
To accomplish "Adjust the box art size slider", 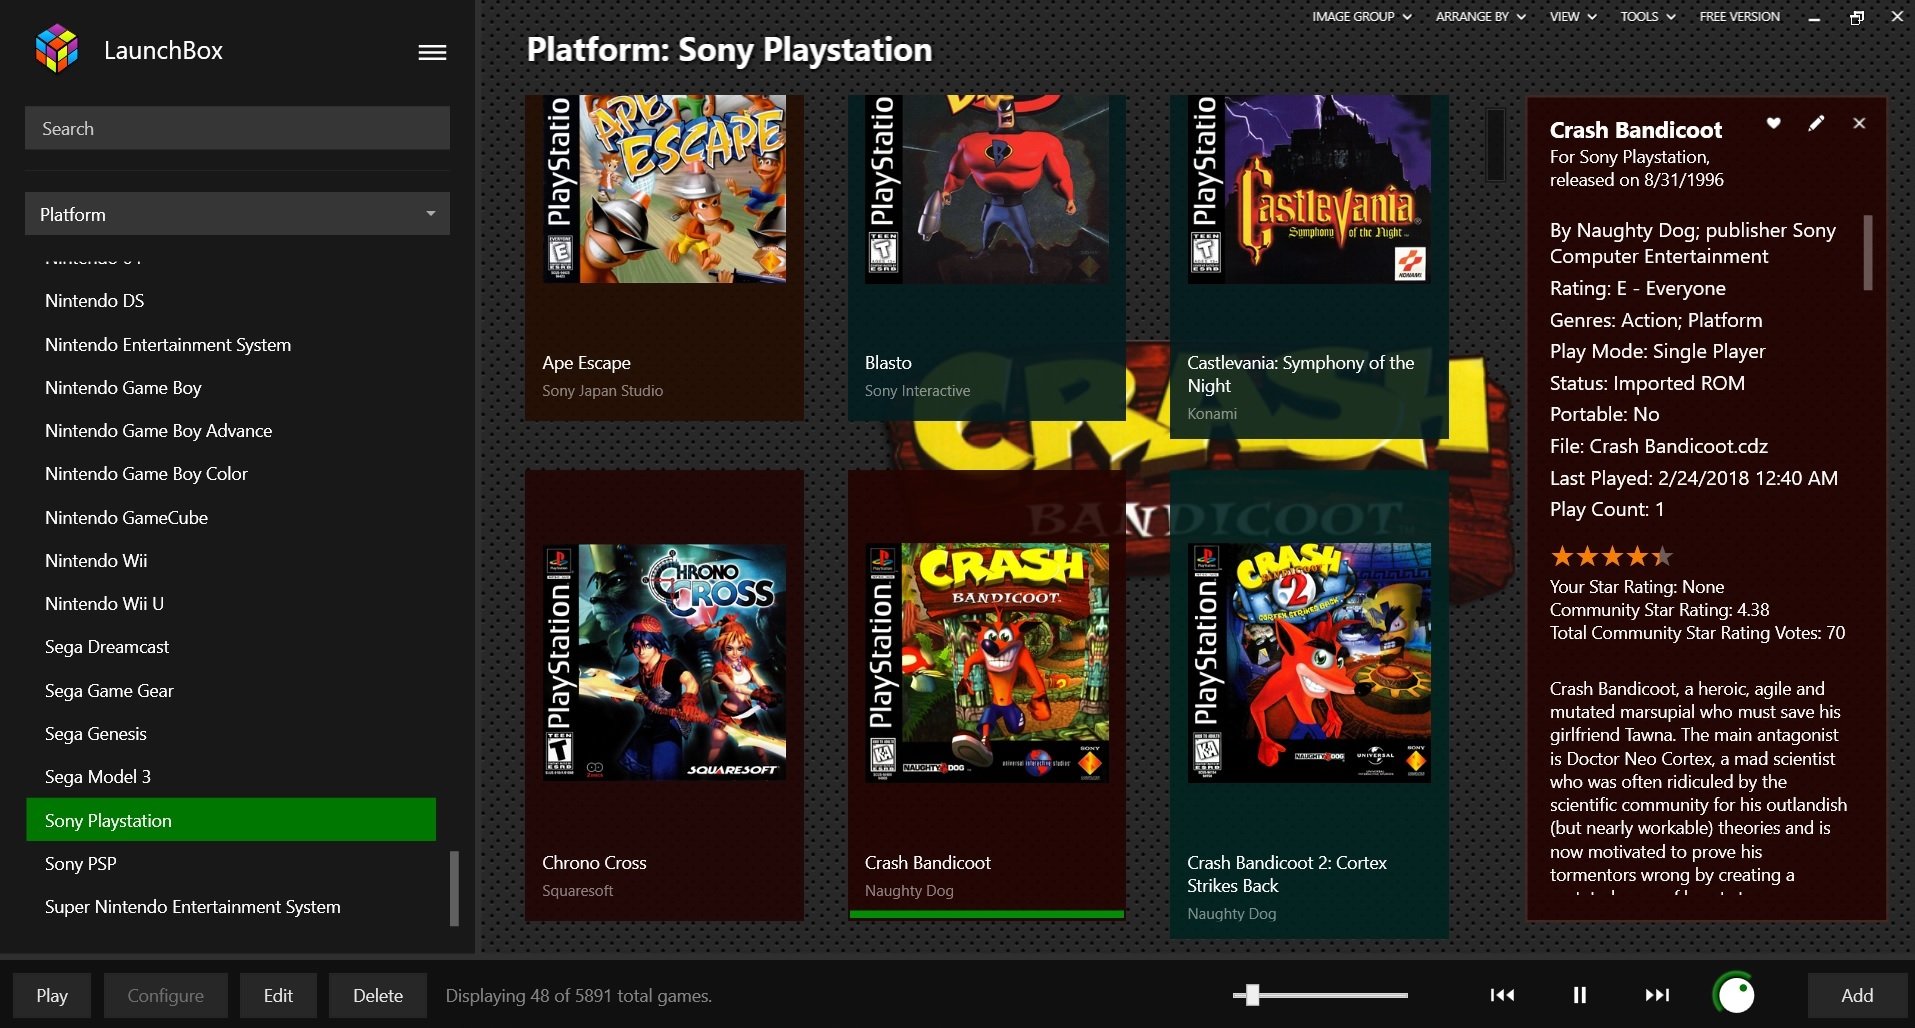I will 1320,995.
